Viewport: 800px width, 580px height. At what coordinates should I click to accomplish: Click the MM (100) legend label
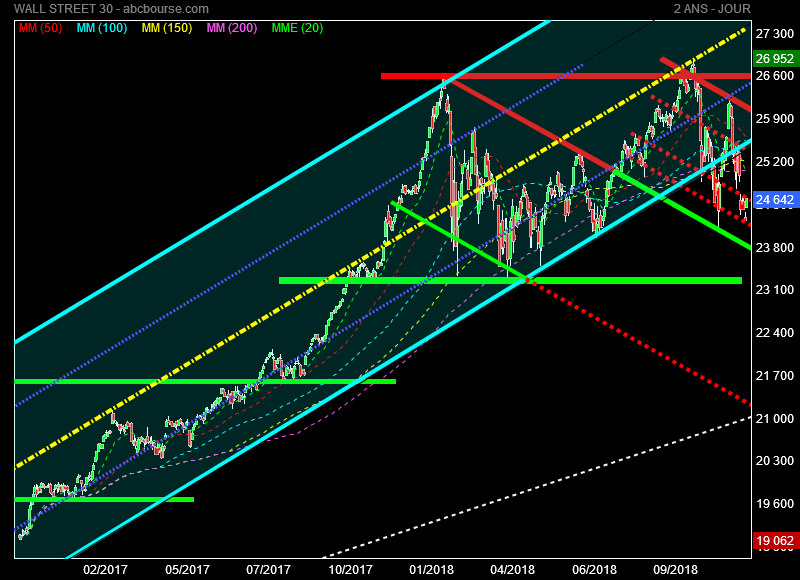[102, 28]
